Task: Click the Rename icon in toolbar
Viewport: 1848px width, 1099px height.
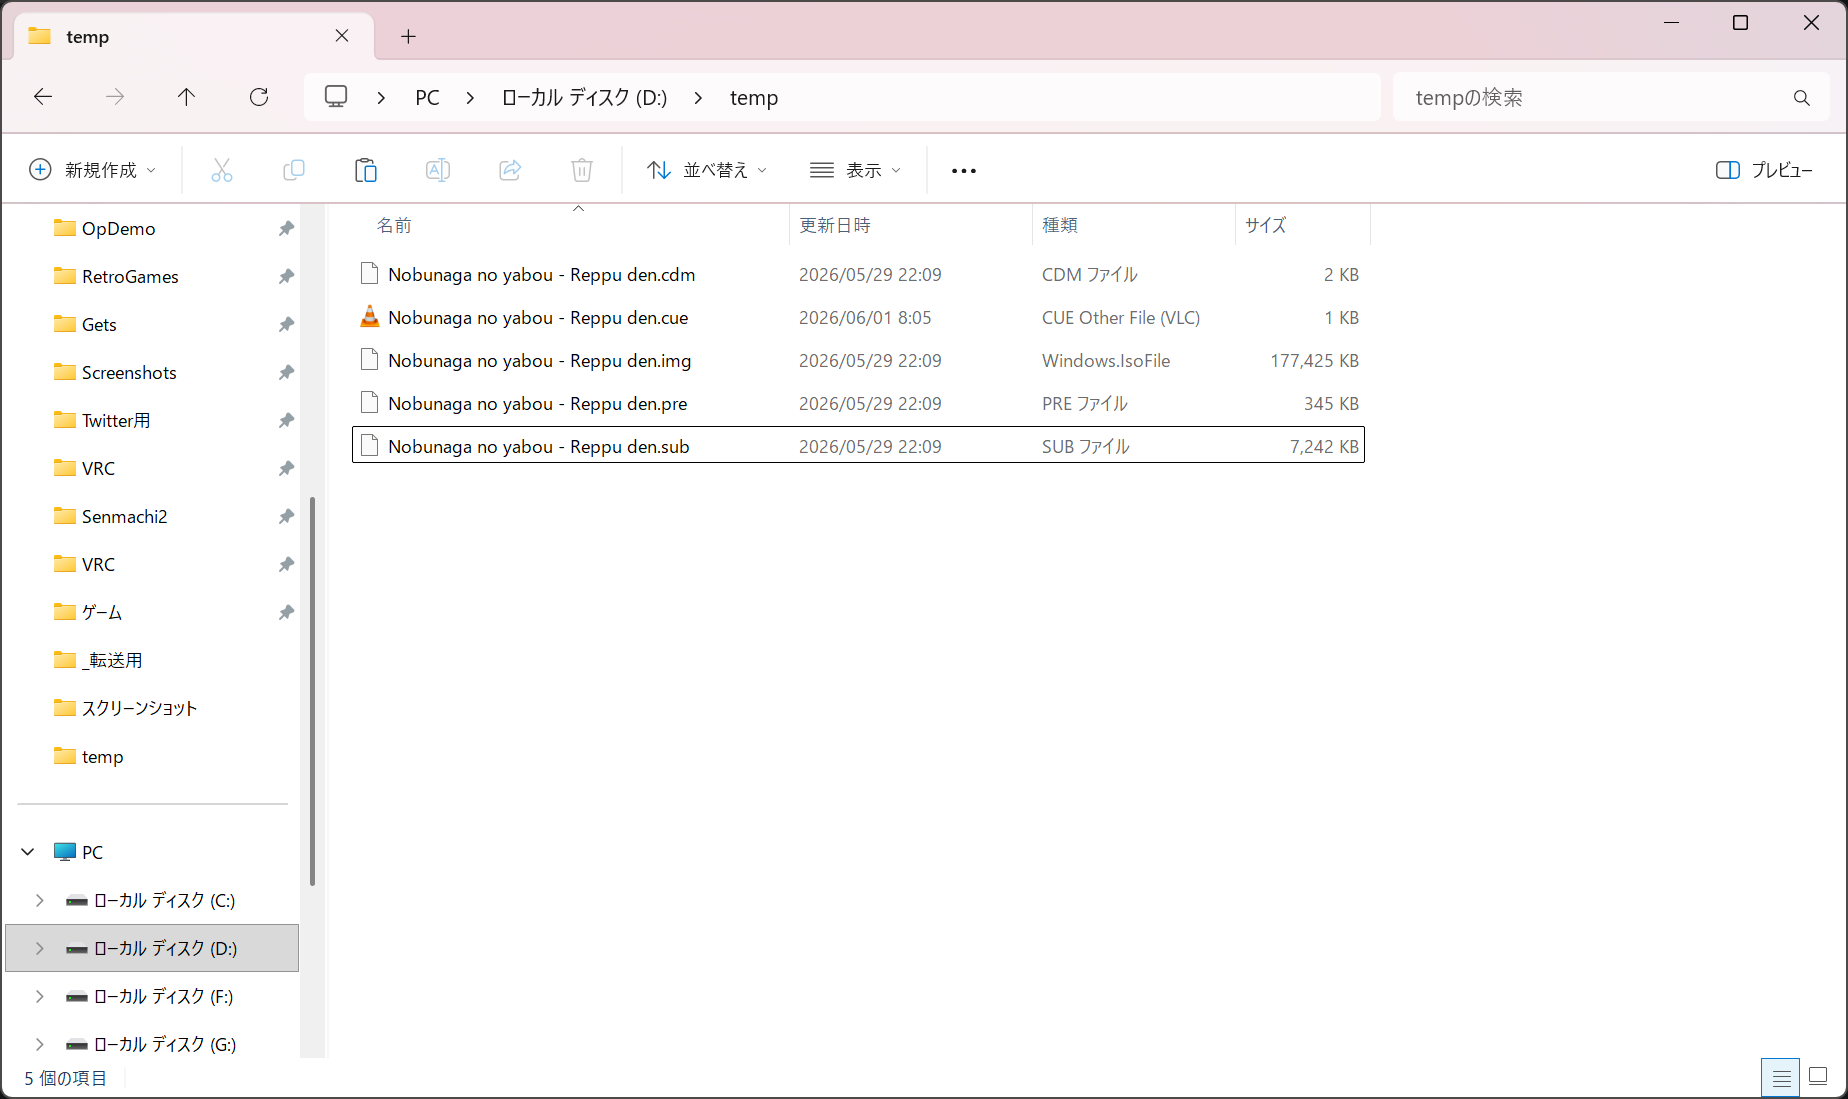Action: 438,170
